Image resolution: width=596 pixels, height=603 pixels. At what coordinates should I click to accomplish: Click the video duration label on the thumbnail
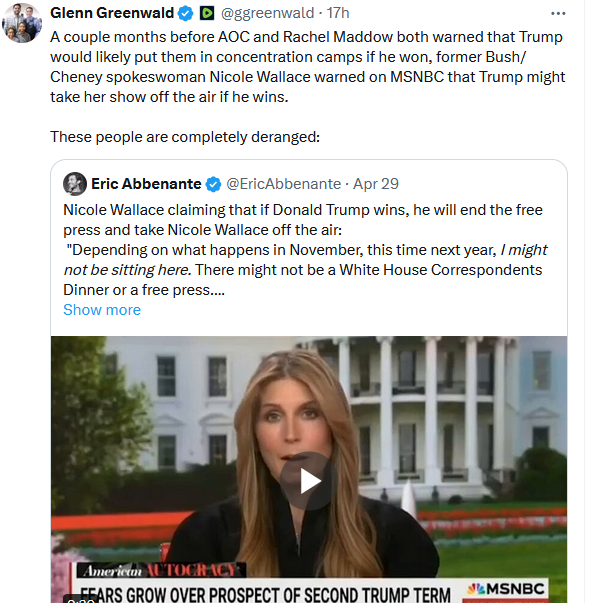[x=81, y=599]
